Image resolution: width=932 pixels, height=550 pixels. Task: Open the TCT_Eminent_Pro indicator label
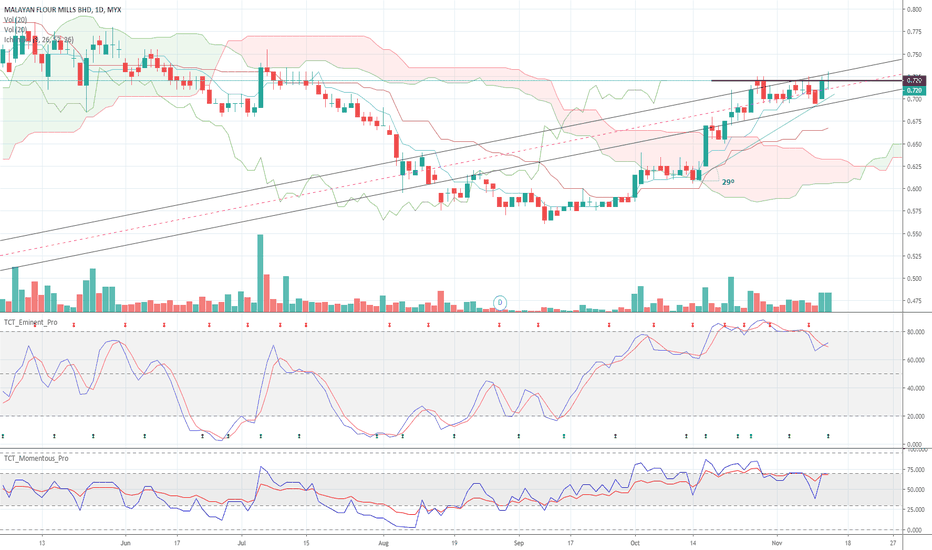[x=31, y=322]
